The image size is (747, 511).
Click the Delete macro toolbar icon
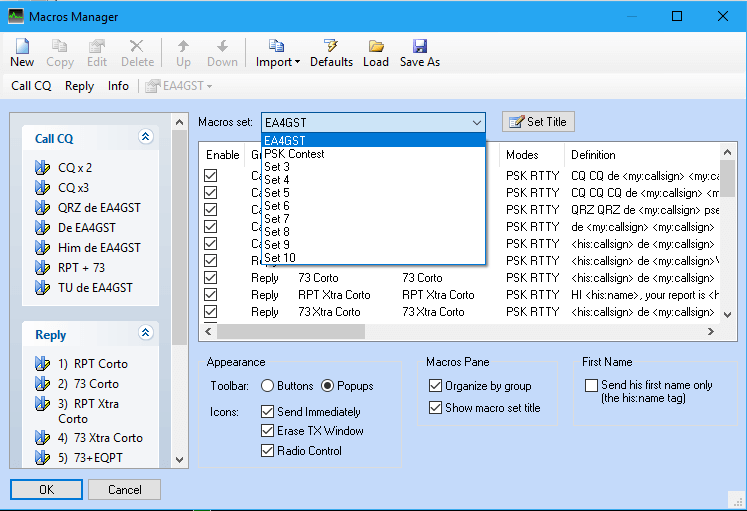[137, 53]
